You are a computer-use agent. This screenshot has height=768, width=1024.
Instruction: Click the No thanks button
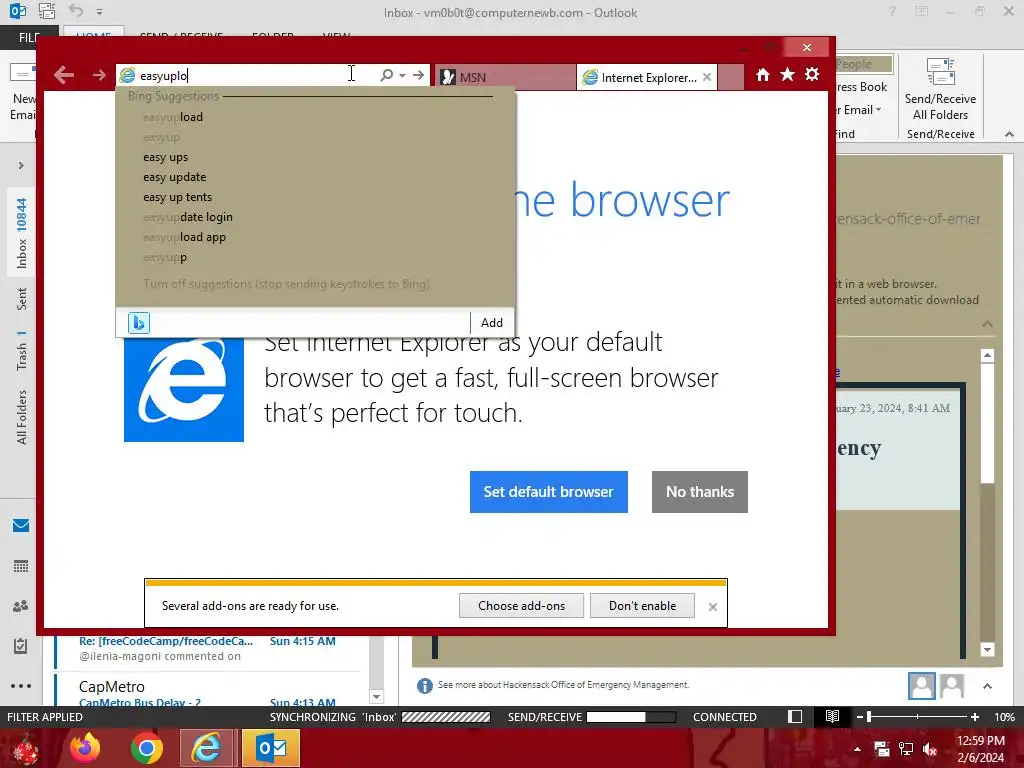pos(699,492)
